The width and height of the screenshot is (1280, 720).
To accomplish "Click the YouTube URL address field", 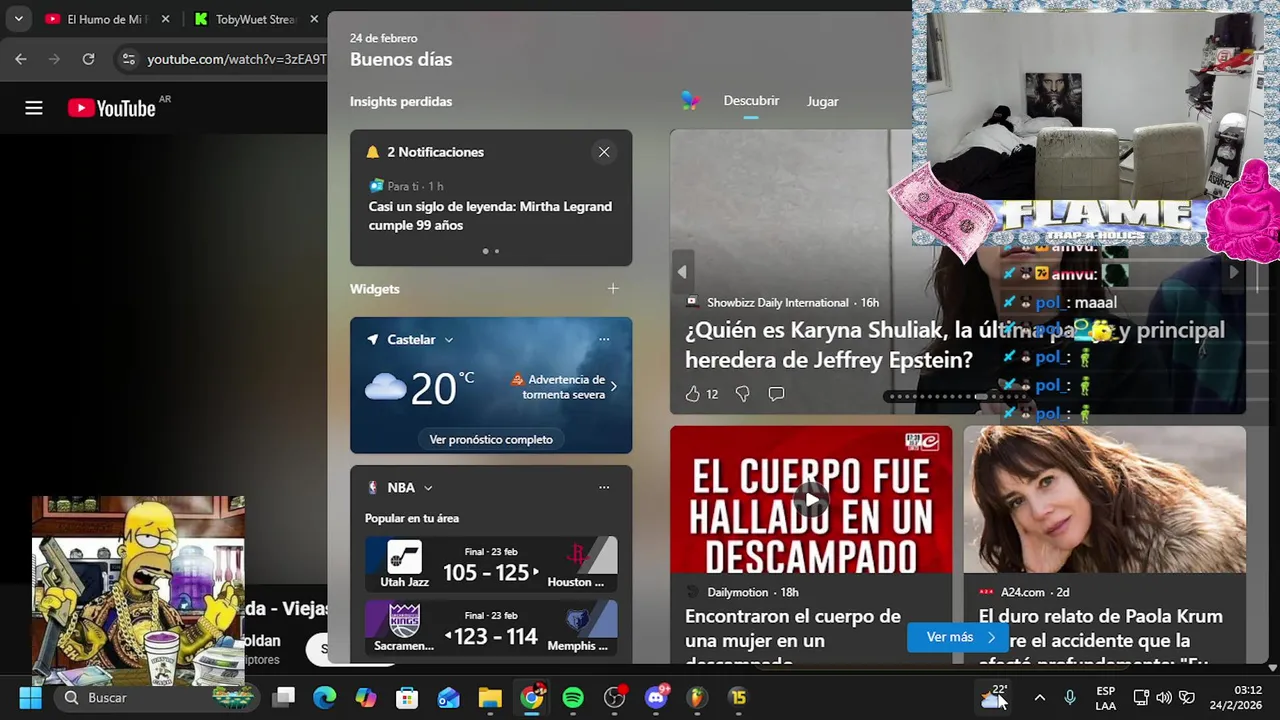I will (236, 59).
